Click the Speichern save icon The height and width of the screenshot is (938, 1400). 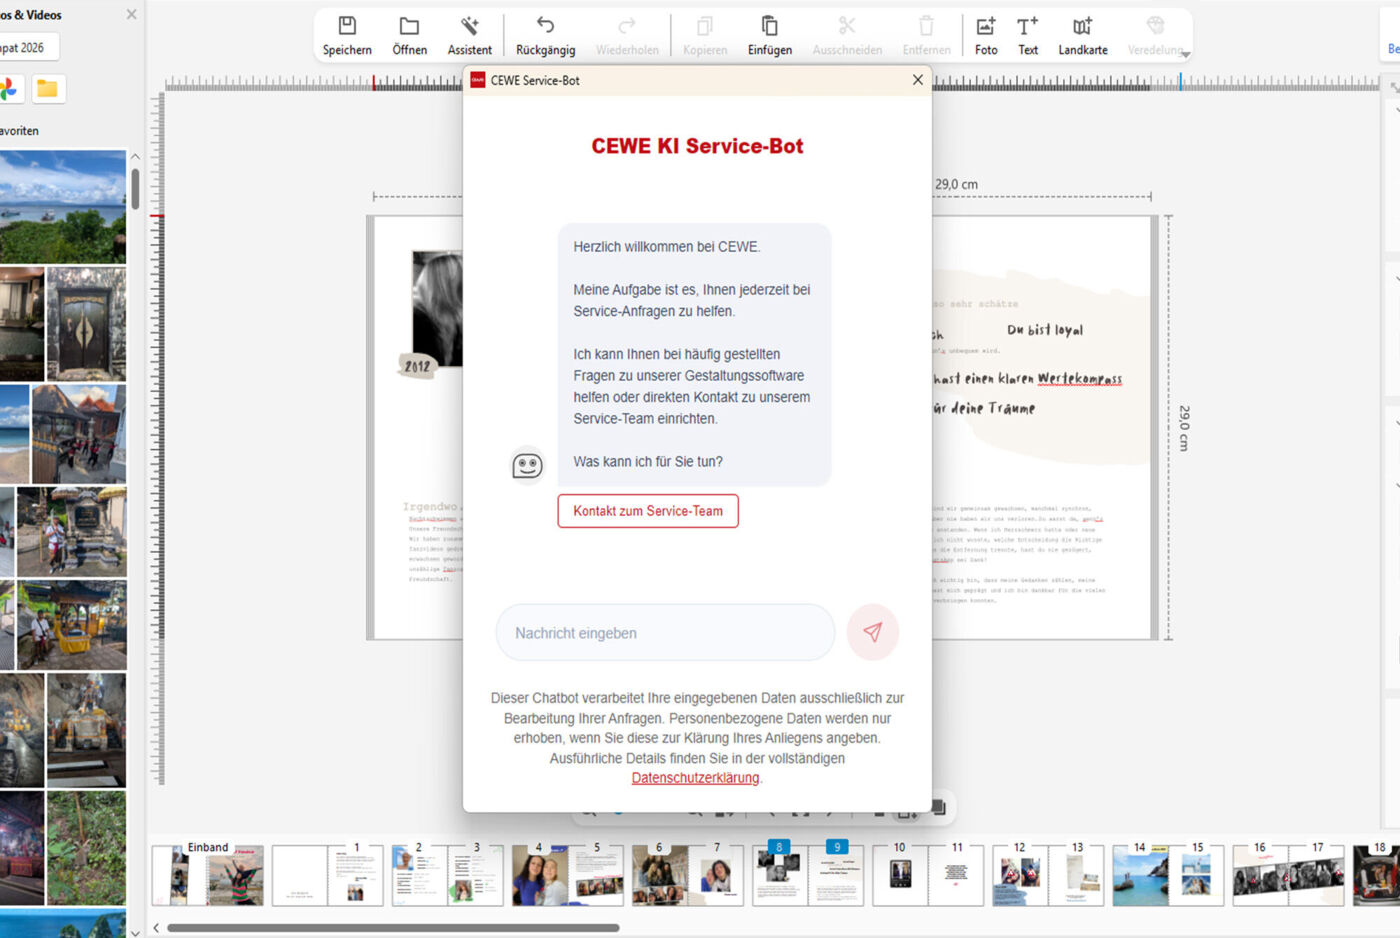coord(347,26)
